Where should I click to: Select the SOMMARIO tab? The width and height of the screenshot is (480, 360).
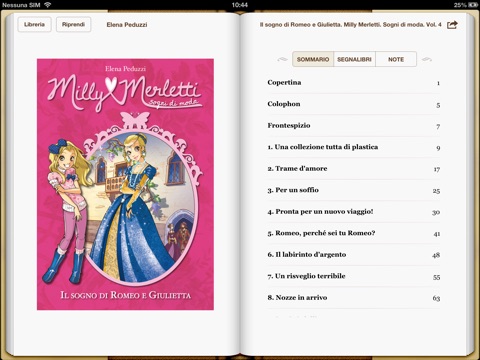pos(313,59)
